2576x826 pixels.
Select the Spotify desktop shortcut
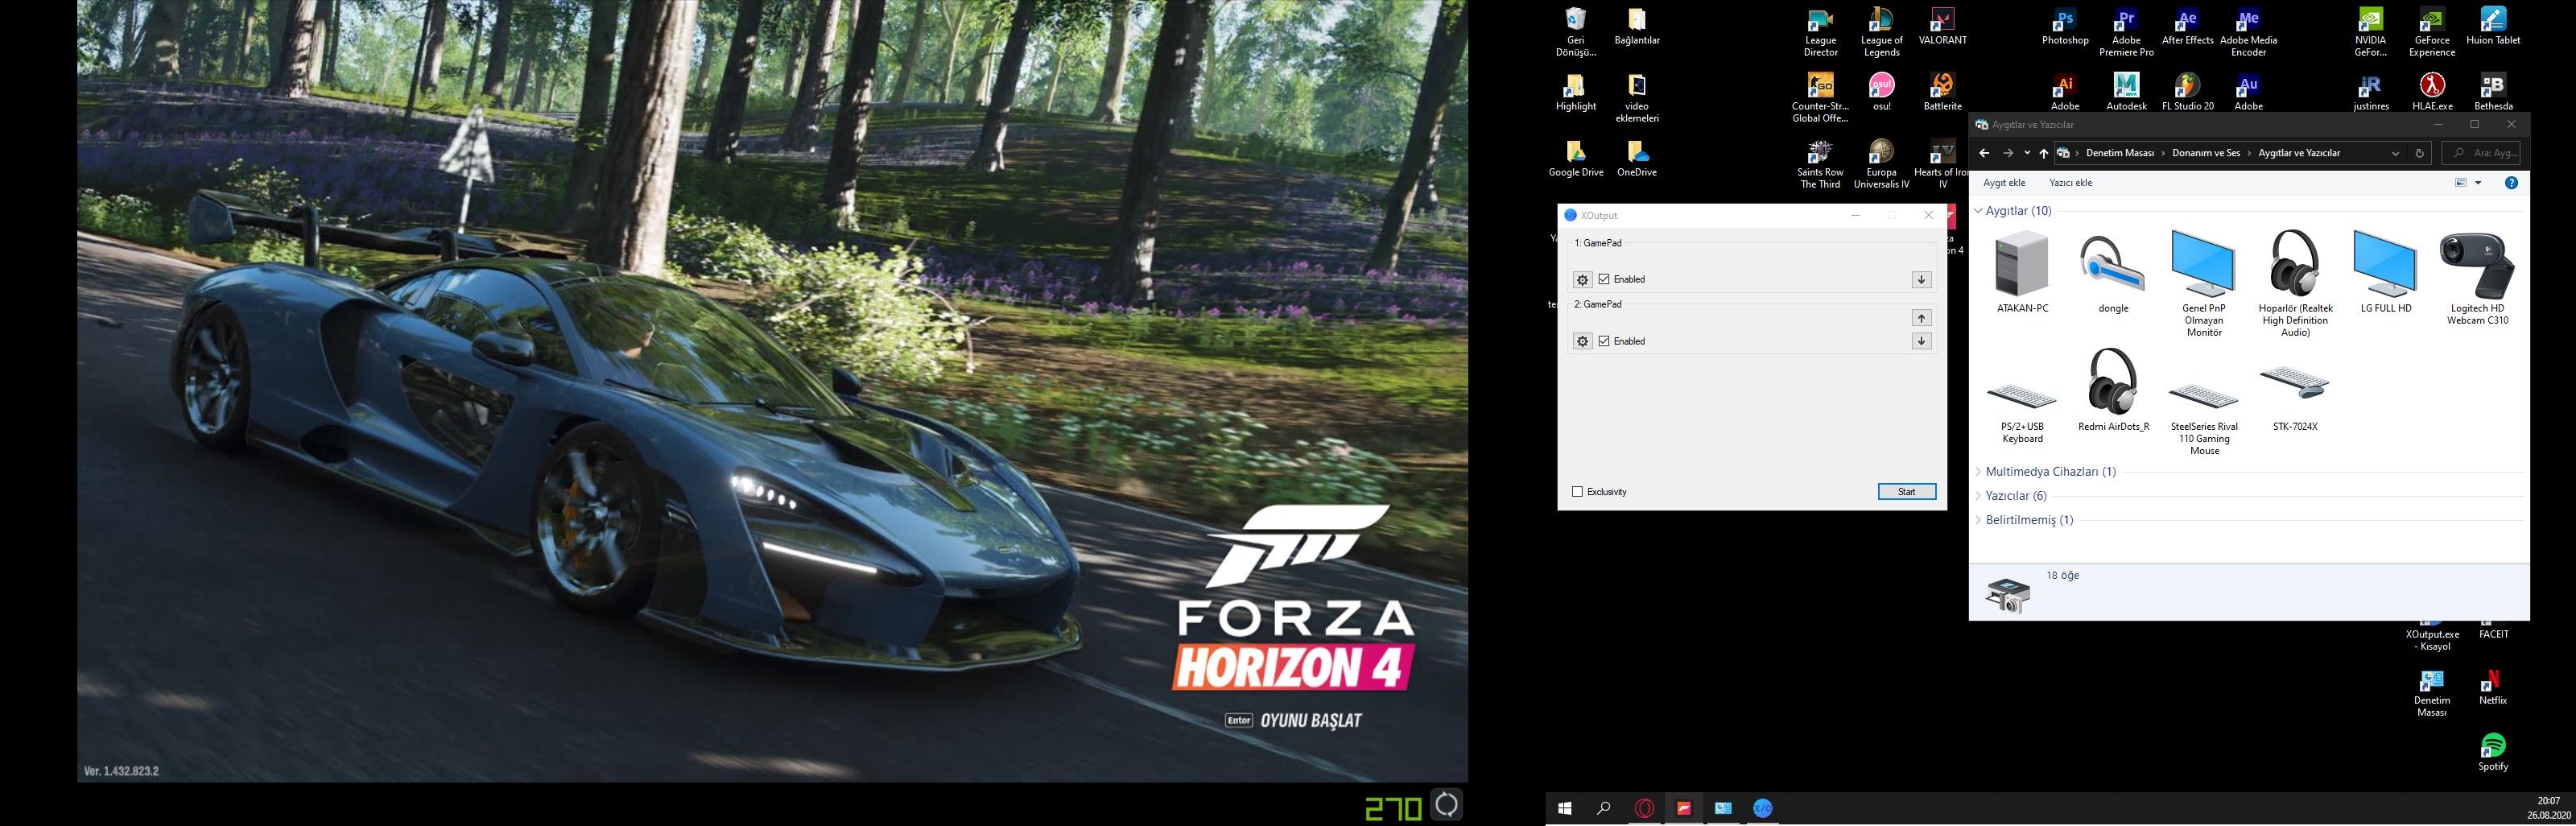pos(2493,752)
